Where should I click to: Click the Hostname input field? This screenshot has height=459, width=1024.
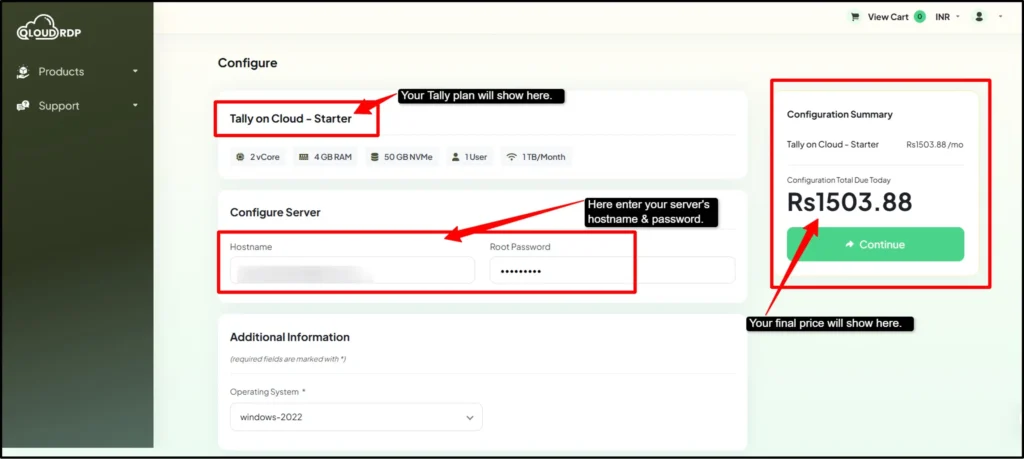point(353,270)
